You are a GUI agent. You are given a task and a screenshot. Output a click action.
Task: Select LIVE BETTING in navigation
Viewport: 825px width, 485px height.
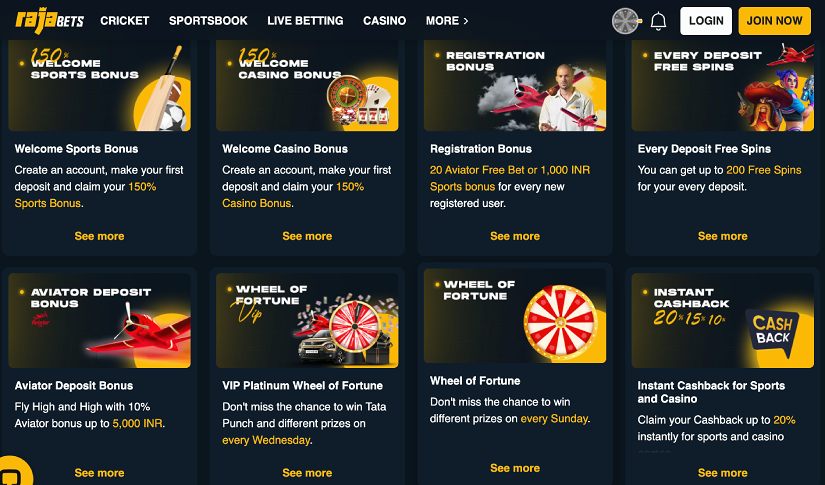[x=305, y=21]
